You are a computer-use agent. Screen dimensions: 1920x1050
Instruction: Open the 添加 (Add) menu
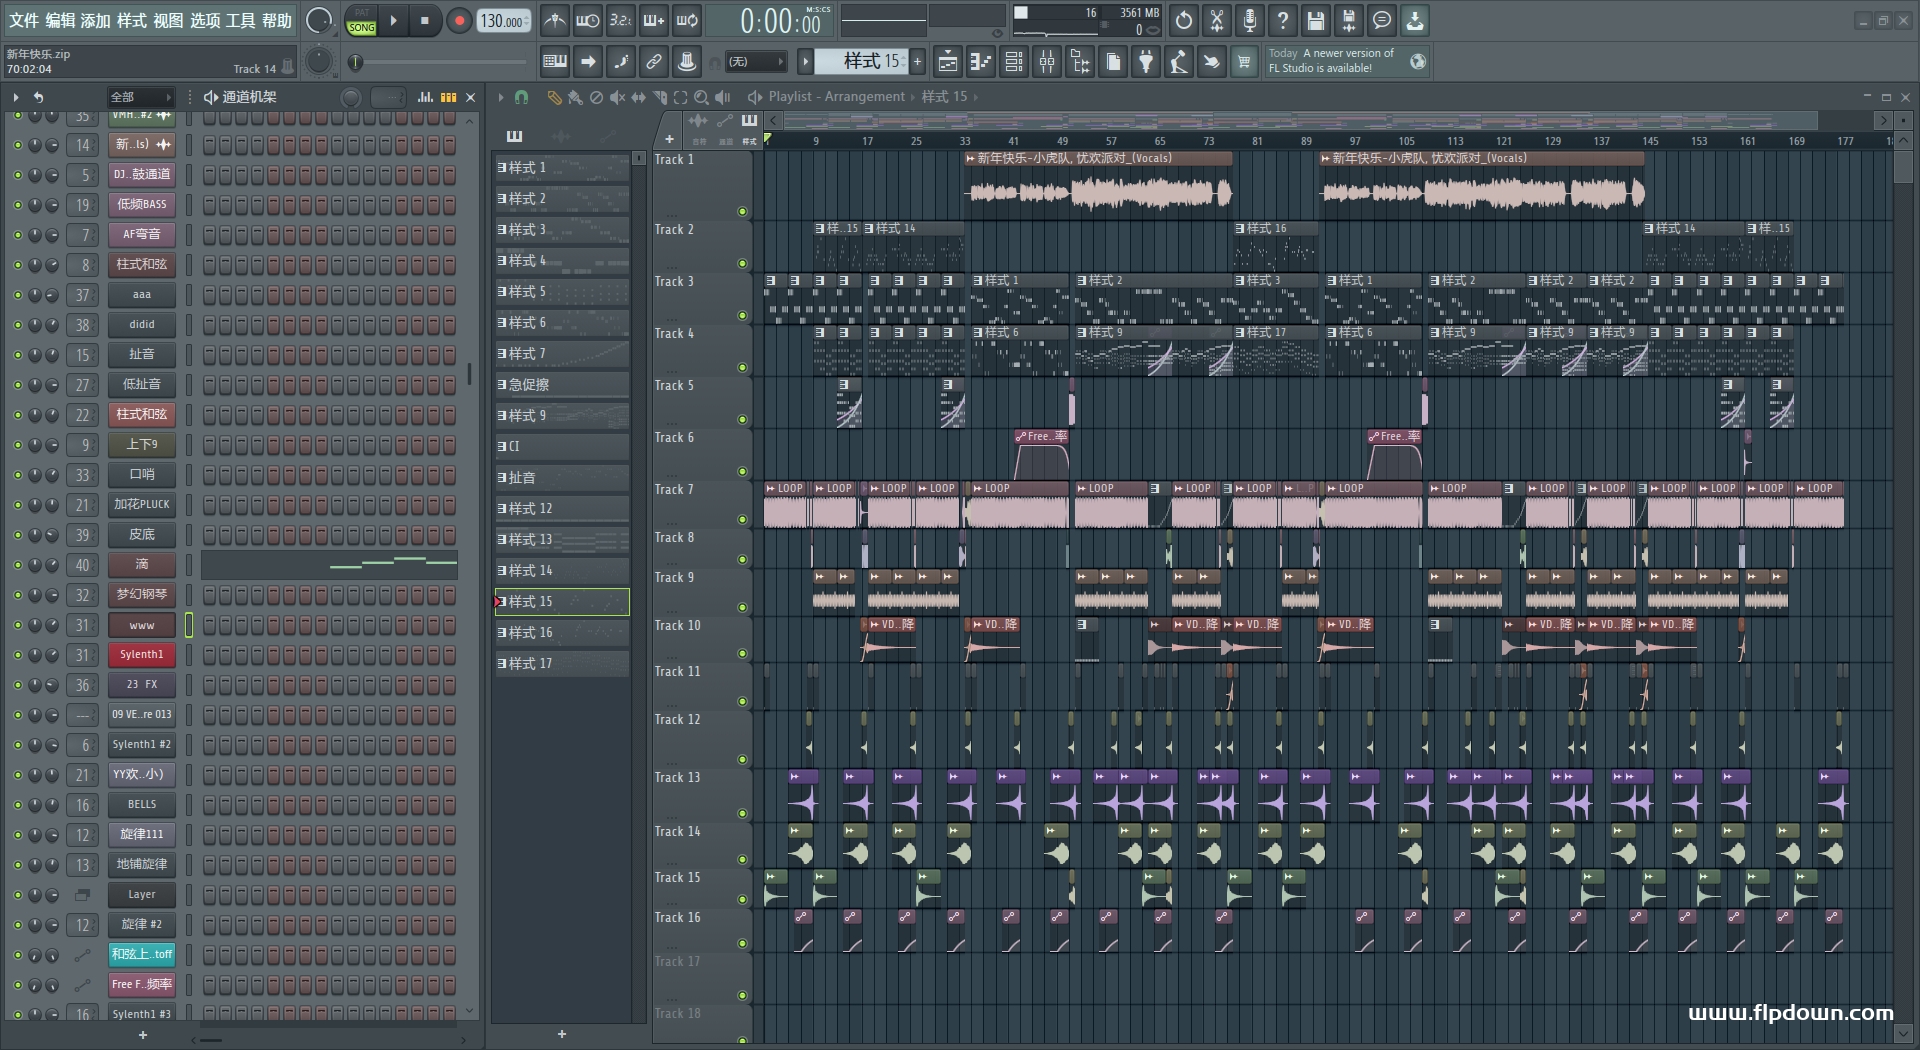pyautogui.click(x=96, y=20)
